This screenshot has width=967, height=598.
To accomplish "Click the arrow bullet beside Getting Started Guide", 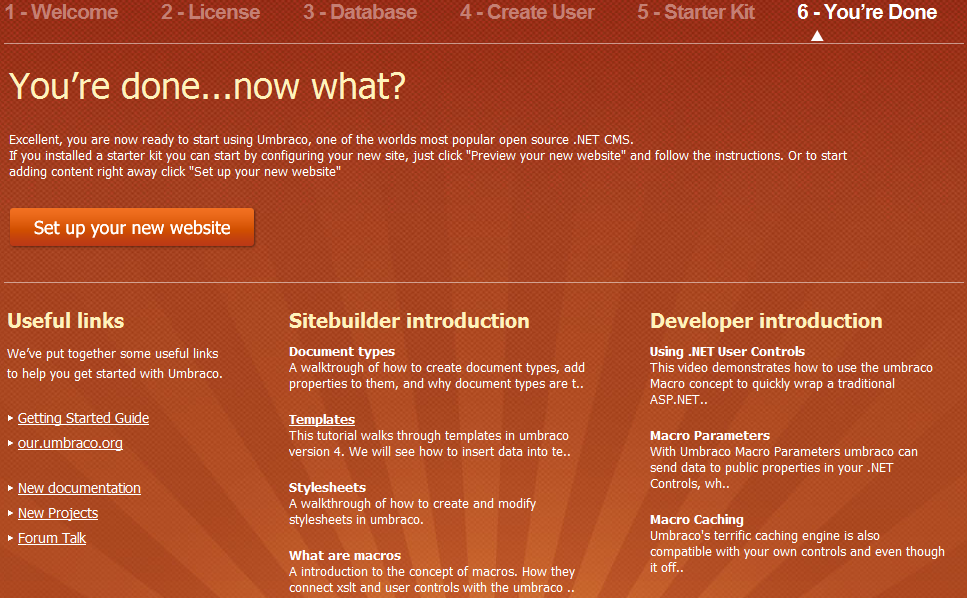I will tap(10, 418).
